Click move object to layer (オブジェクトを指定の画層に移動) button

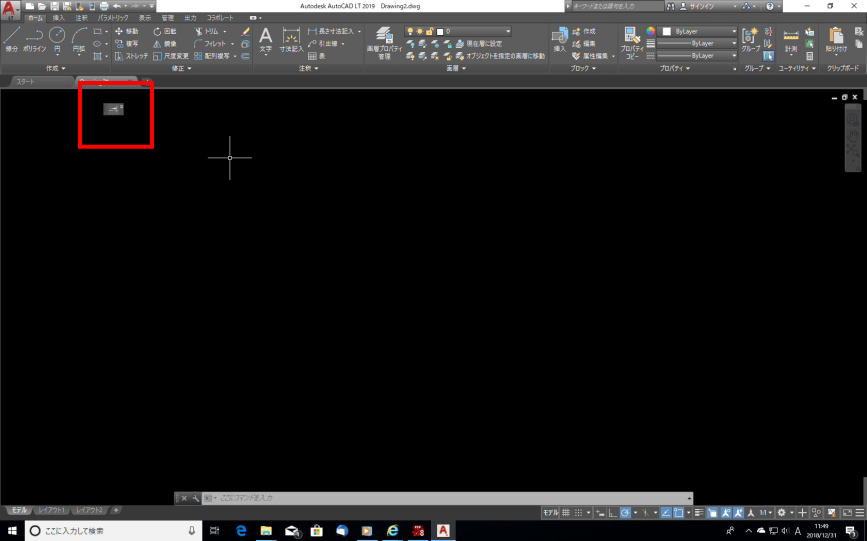coord(500,56)
